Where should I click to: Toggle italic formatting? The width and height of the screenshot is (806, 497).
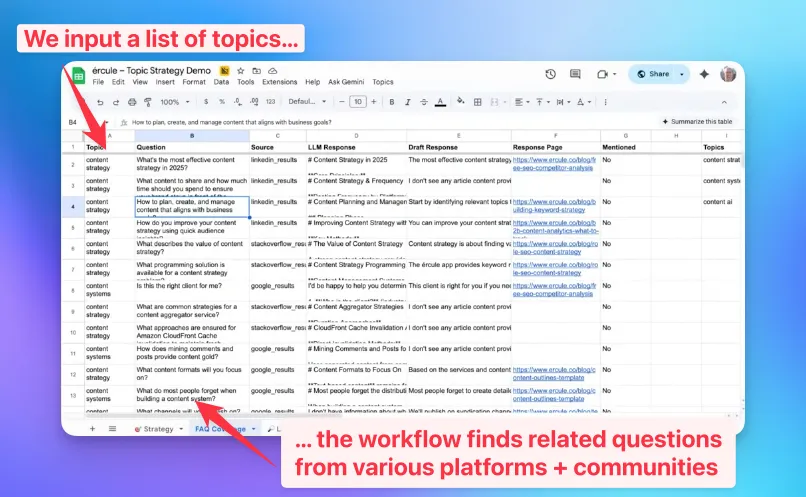point(407,102)
